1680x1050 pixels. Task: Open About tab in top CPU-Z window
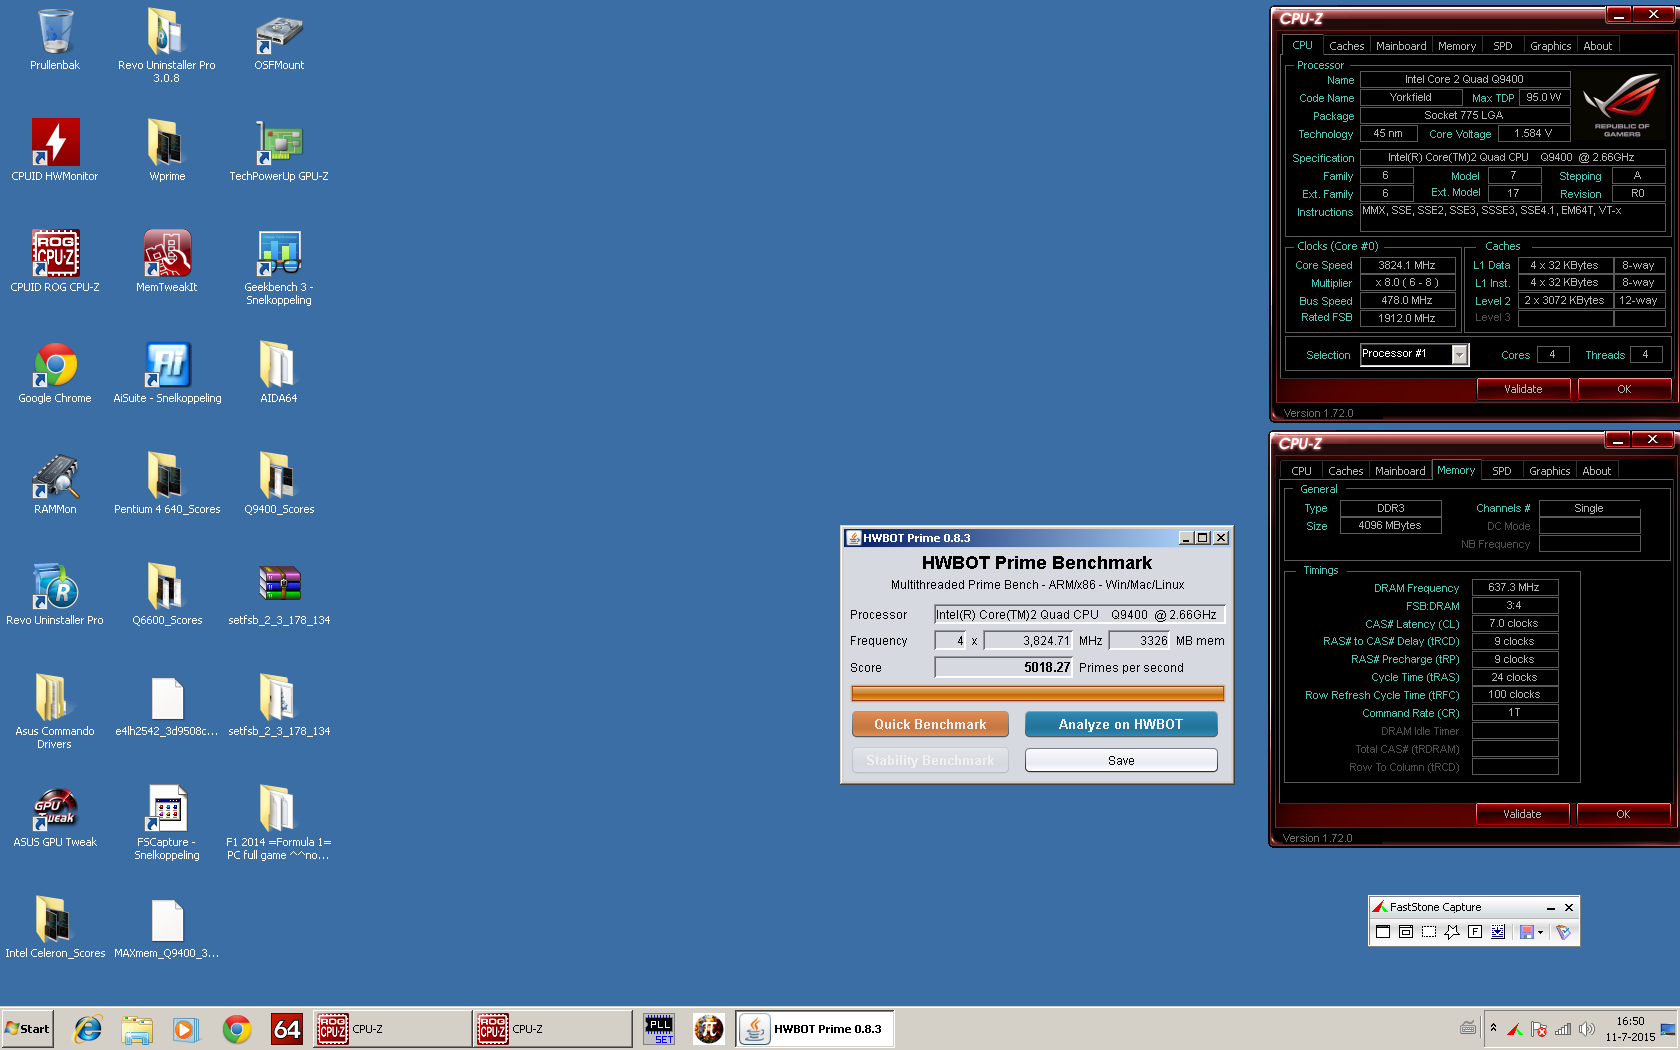[1597, 46]
